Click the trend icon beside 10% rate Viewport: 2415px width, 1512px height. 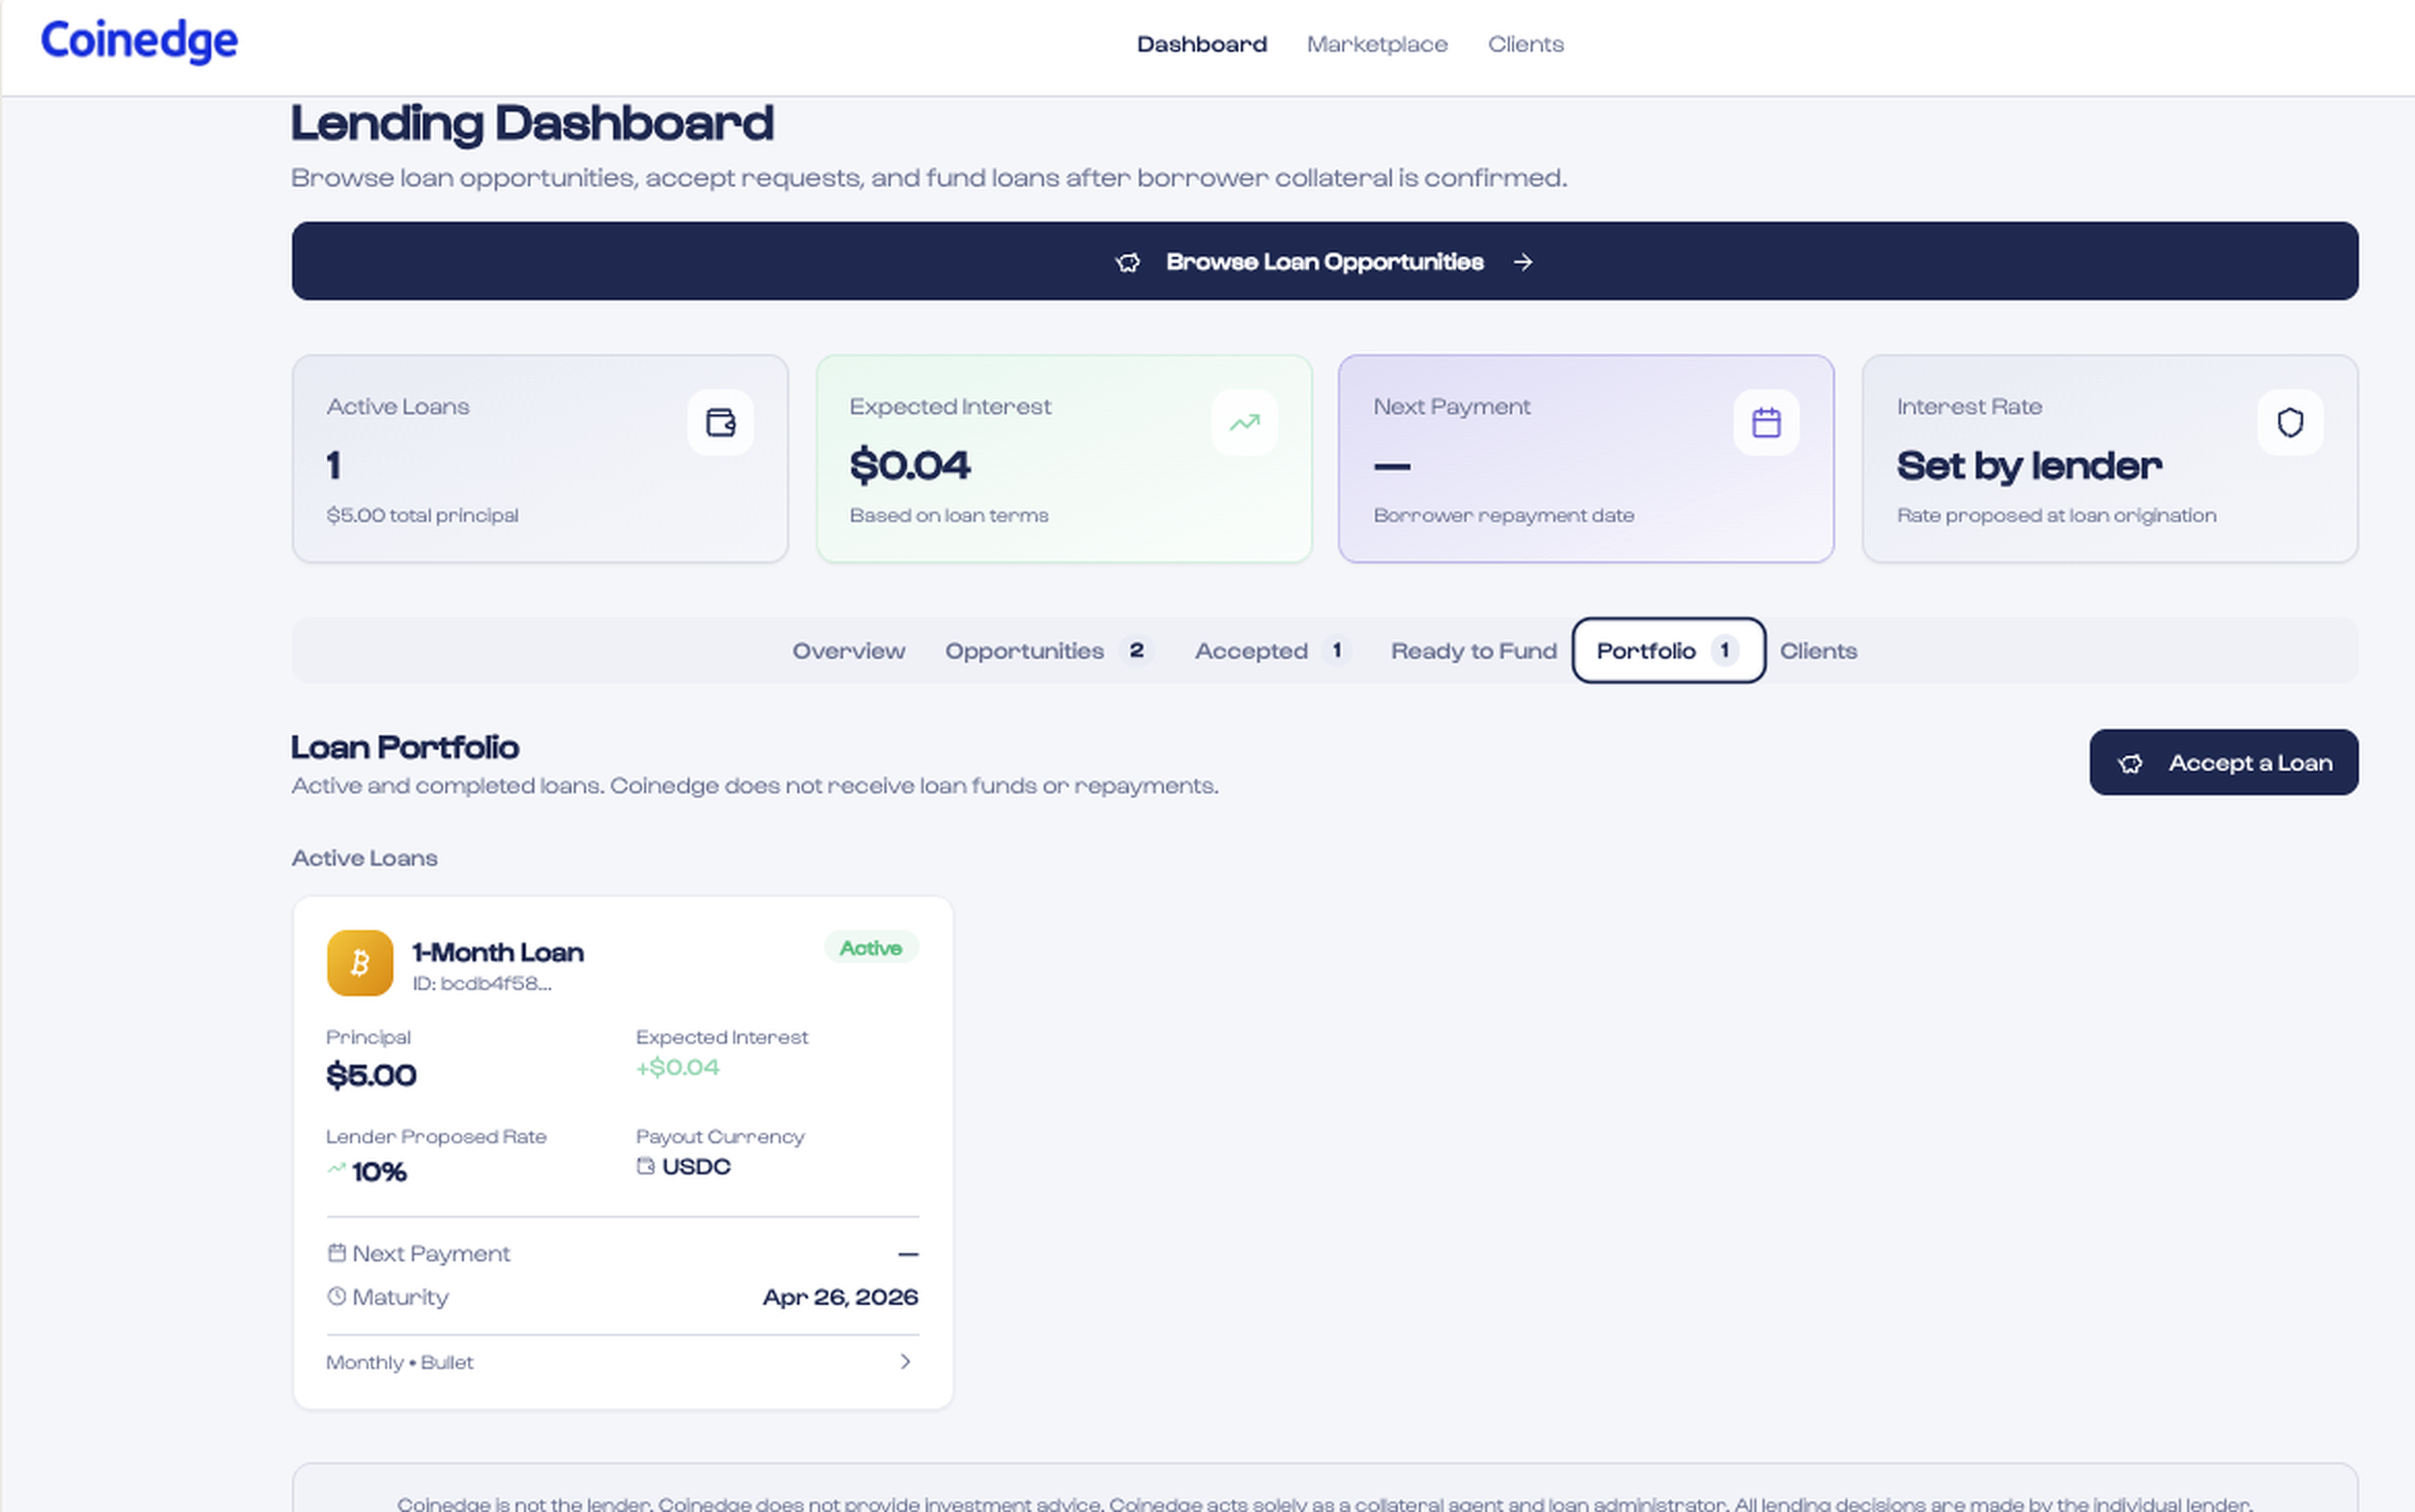click(x=336, y=1168)
